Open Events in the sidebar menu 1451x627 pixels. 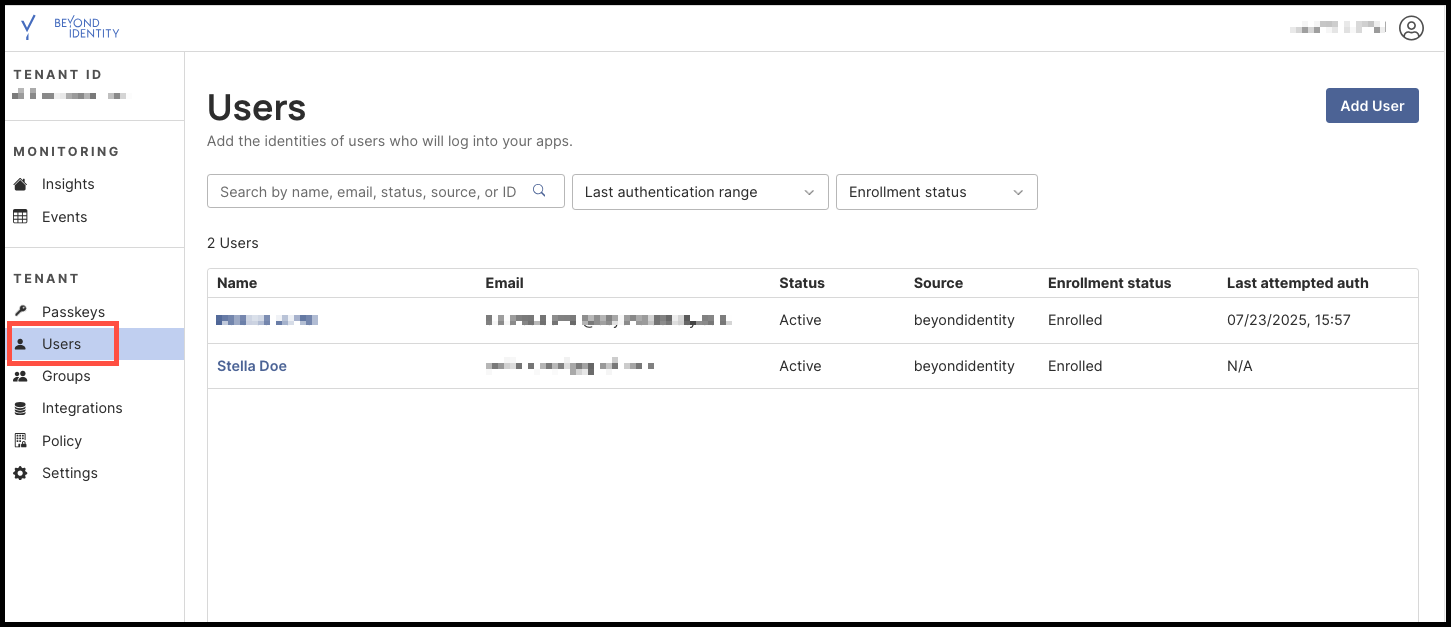click(x=64, y=217)
